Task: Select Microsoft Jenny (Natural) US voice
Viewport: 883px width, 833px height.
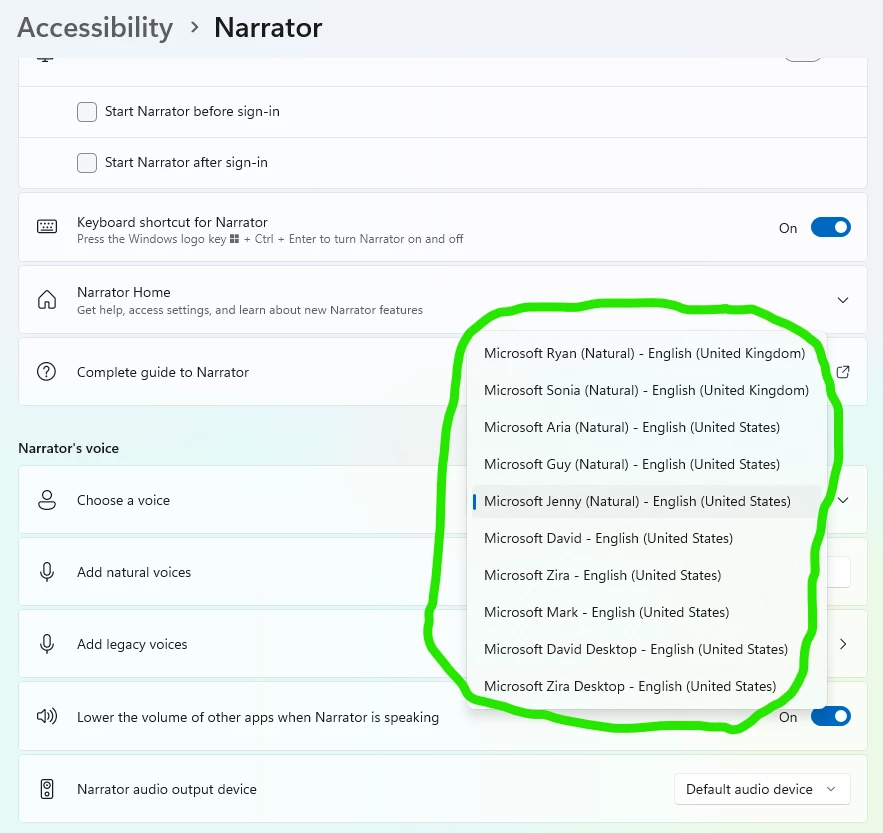Action: [x=646, y=501]
